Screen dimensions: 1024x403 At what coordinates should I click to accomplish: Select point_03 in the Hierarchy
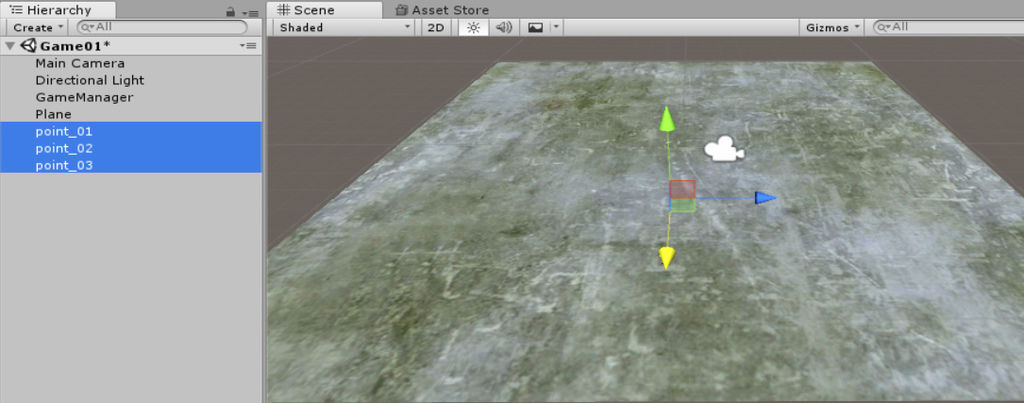coord(131,165)
